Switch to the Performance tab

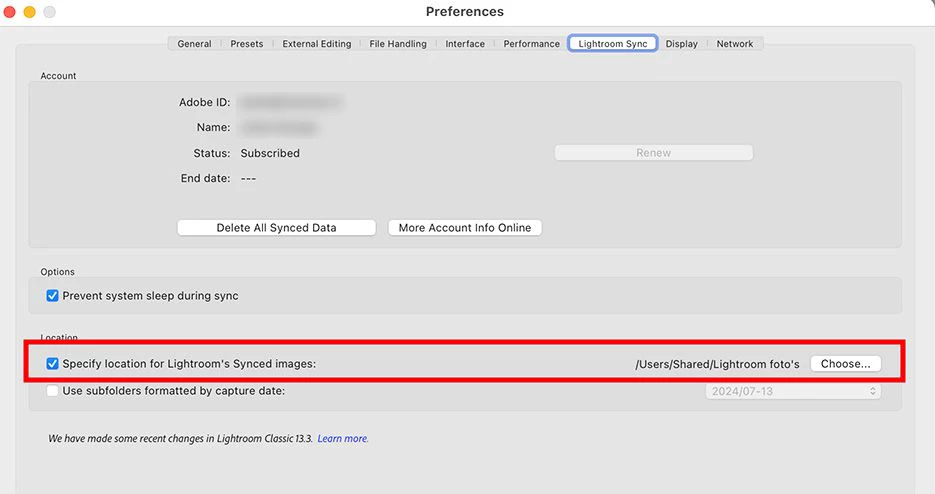pyautogui.click(x=531, y=44)
